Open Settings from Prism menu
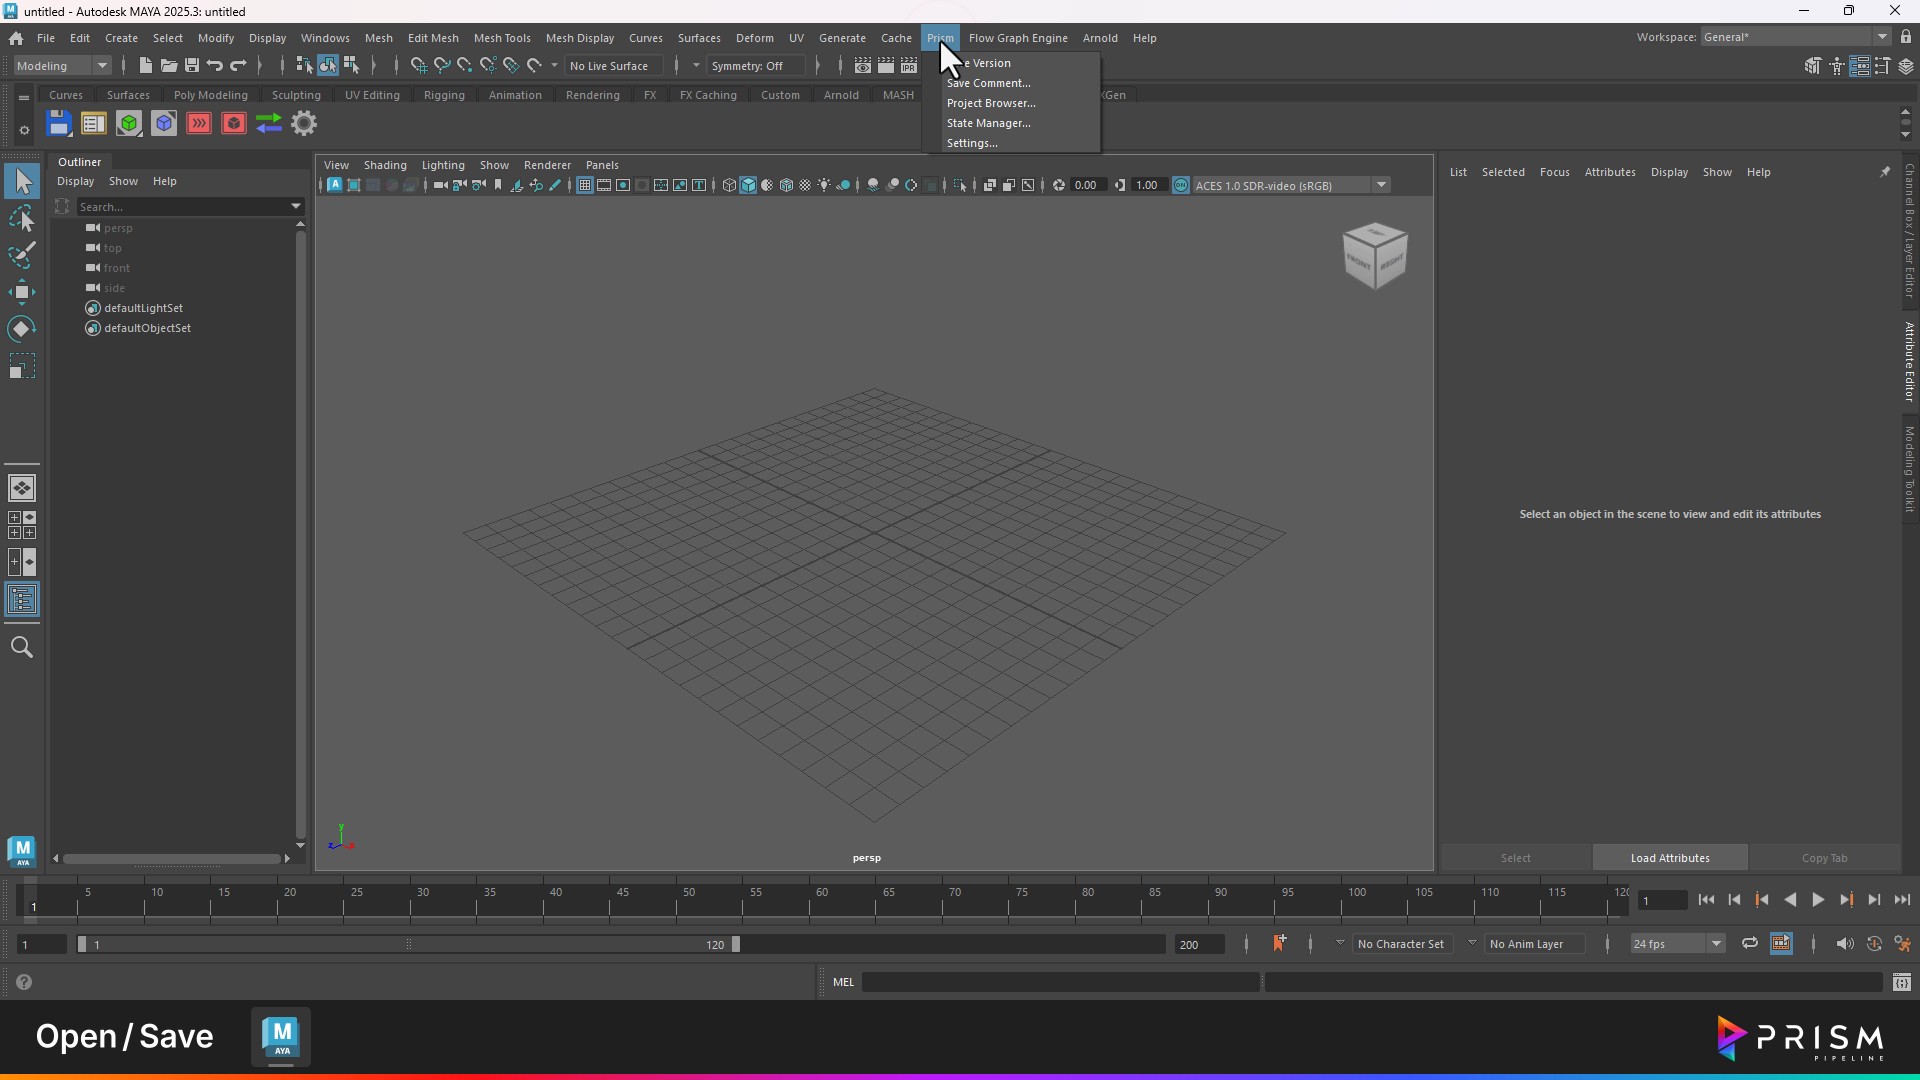 point(972,143)
